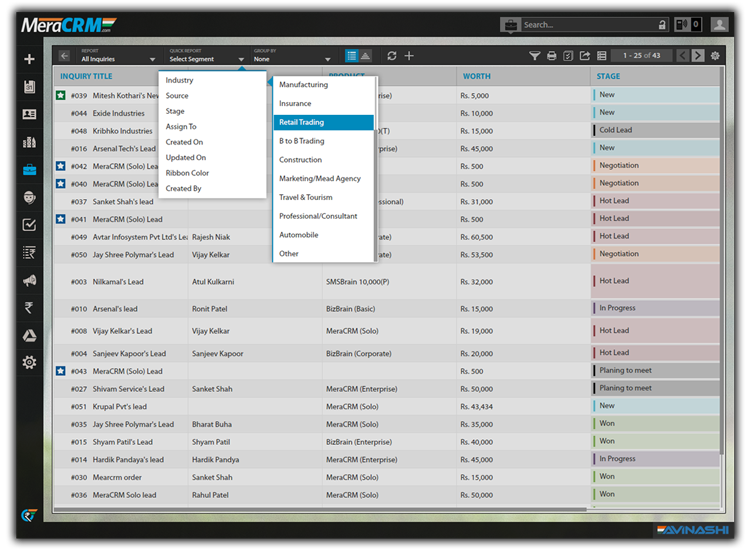
Task: Click the sidebar plus add icon
Action: pyautogui.click(x=29, y=59)
